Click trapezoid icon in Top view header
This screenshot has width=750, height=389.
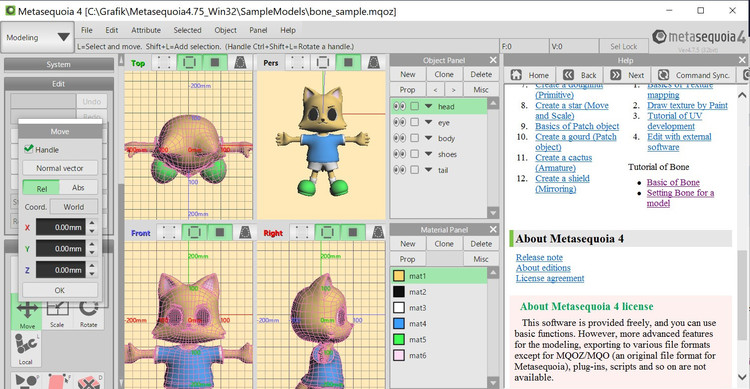coord(240,63)
